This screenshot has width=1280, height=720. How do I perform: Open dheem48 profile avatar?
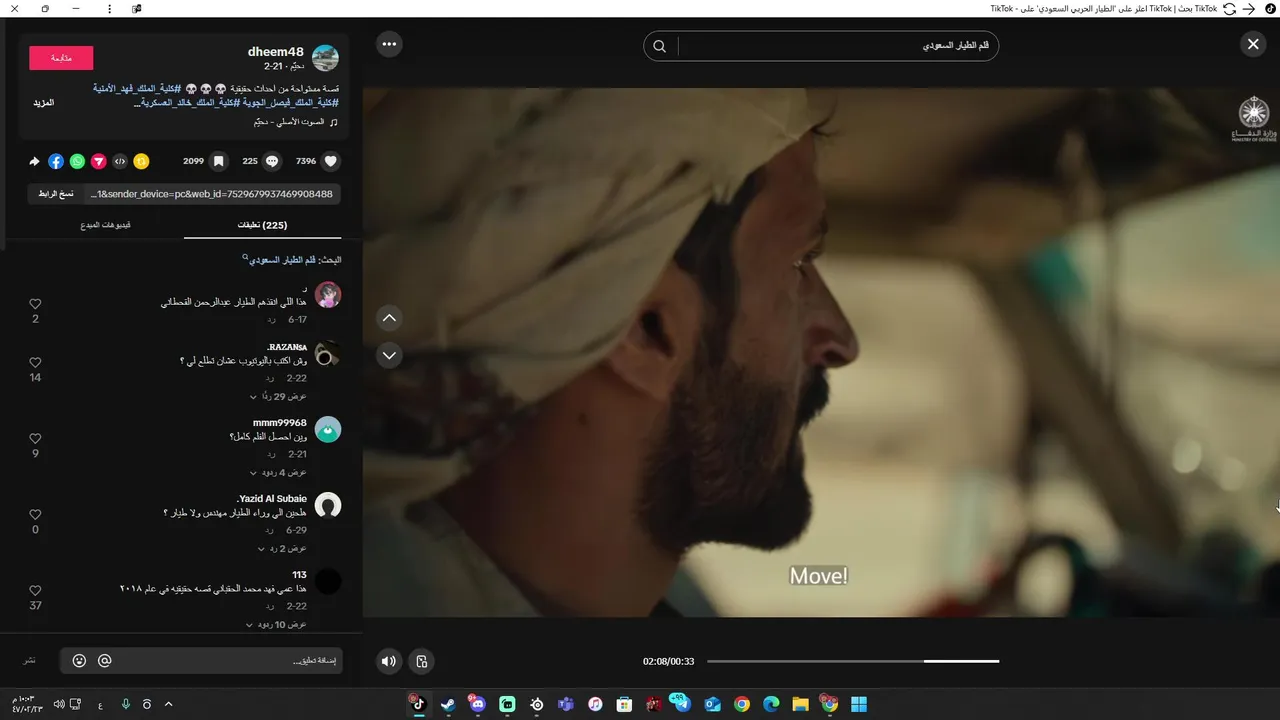click(325, 58)
